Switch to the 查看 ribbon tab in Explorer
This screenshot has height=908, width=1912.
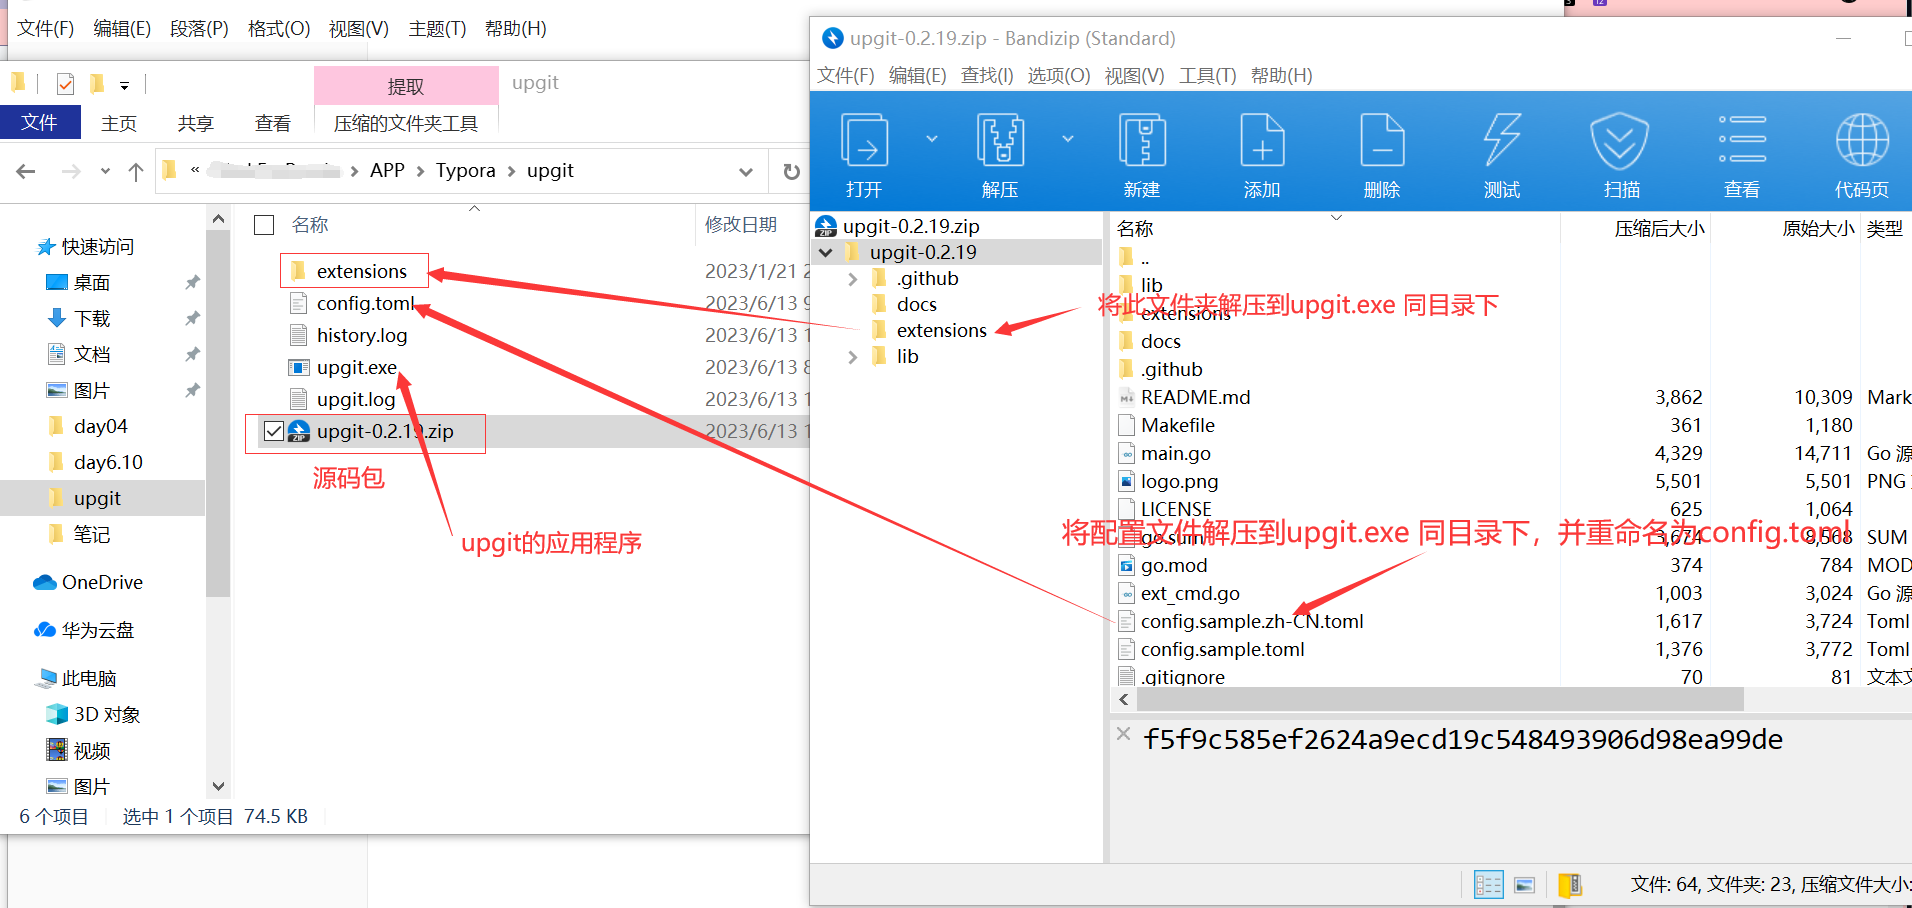click(x=273, y=123)
